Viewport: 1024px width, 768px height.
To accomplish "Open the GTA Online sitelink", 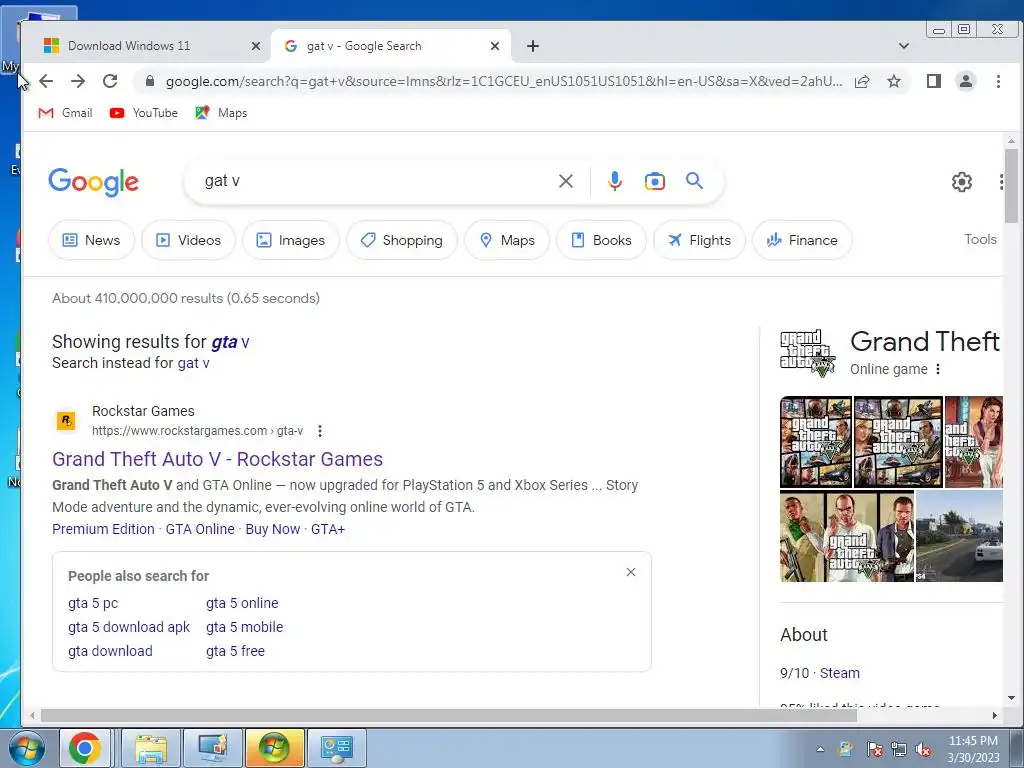I will (x=200, y=529).
